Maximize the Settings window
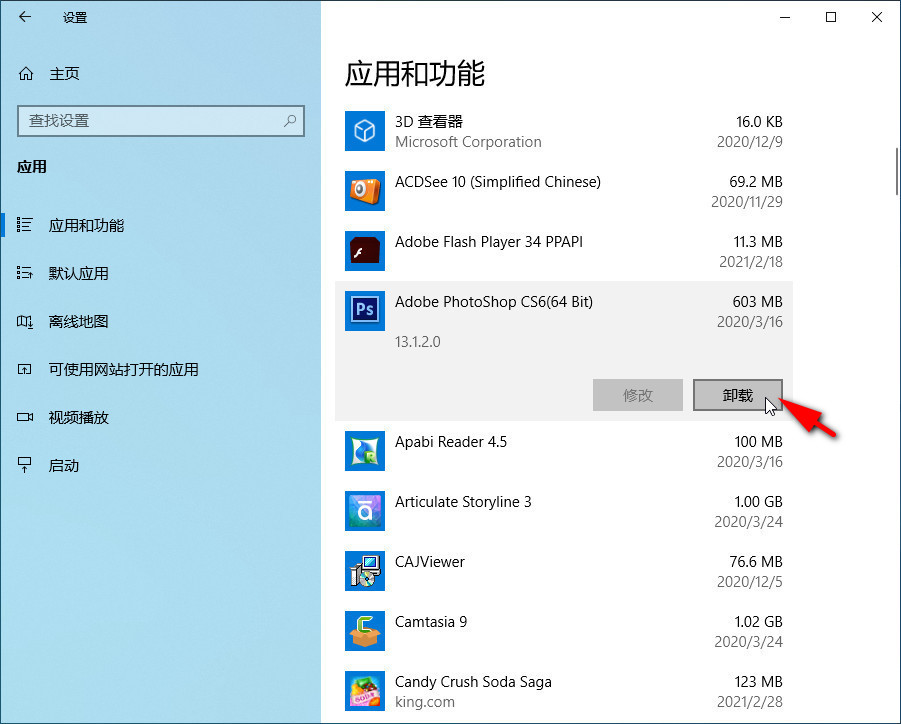The width and height of the screenshot is (901, 724). (831, 17)
